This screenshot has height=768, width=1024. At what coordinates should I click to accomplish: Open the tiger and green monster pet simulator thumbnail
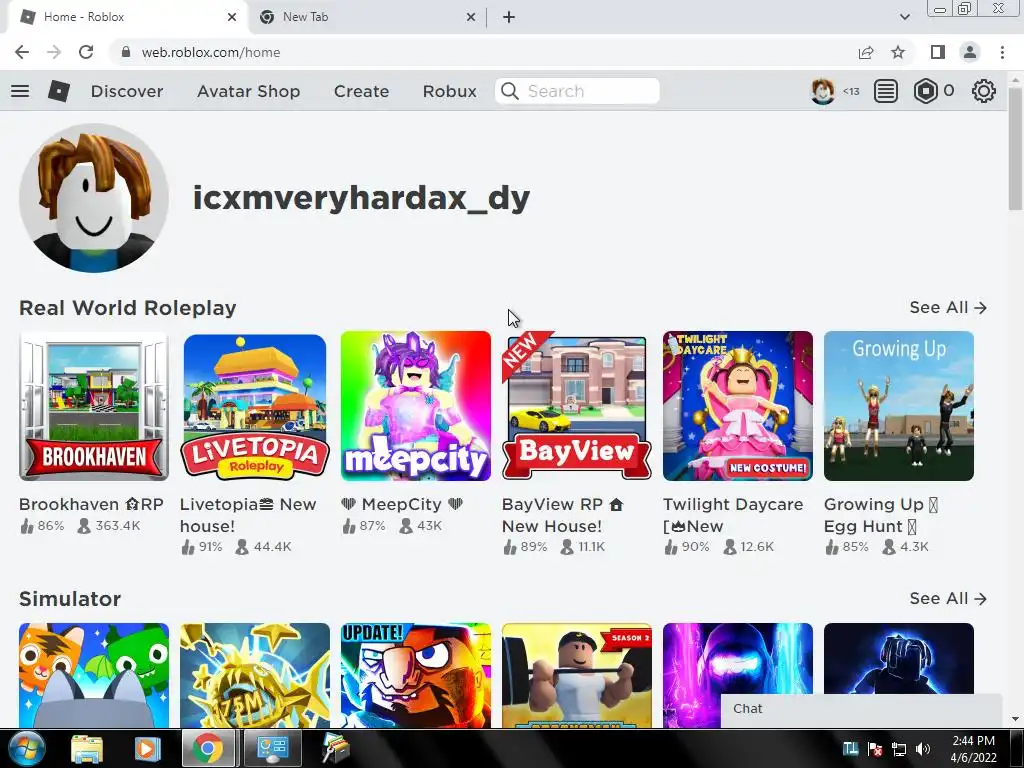pos(94,675)
